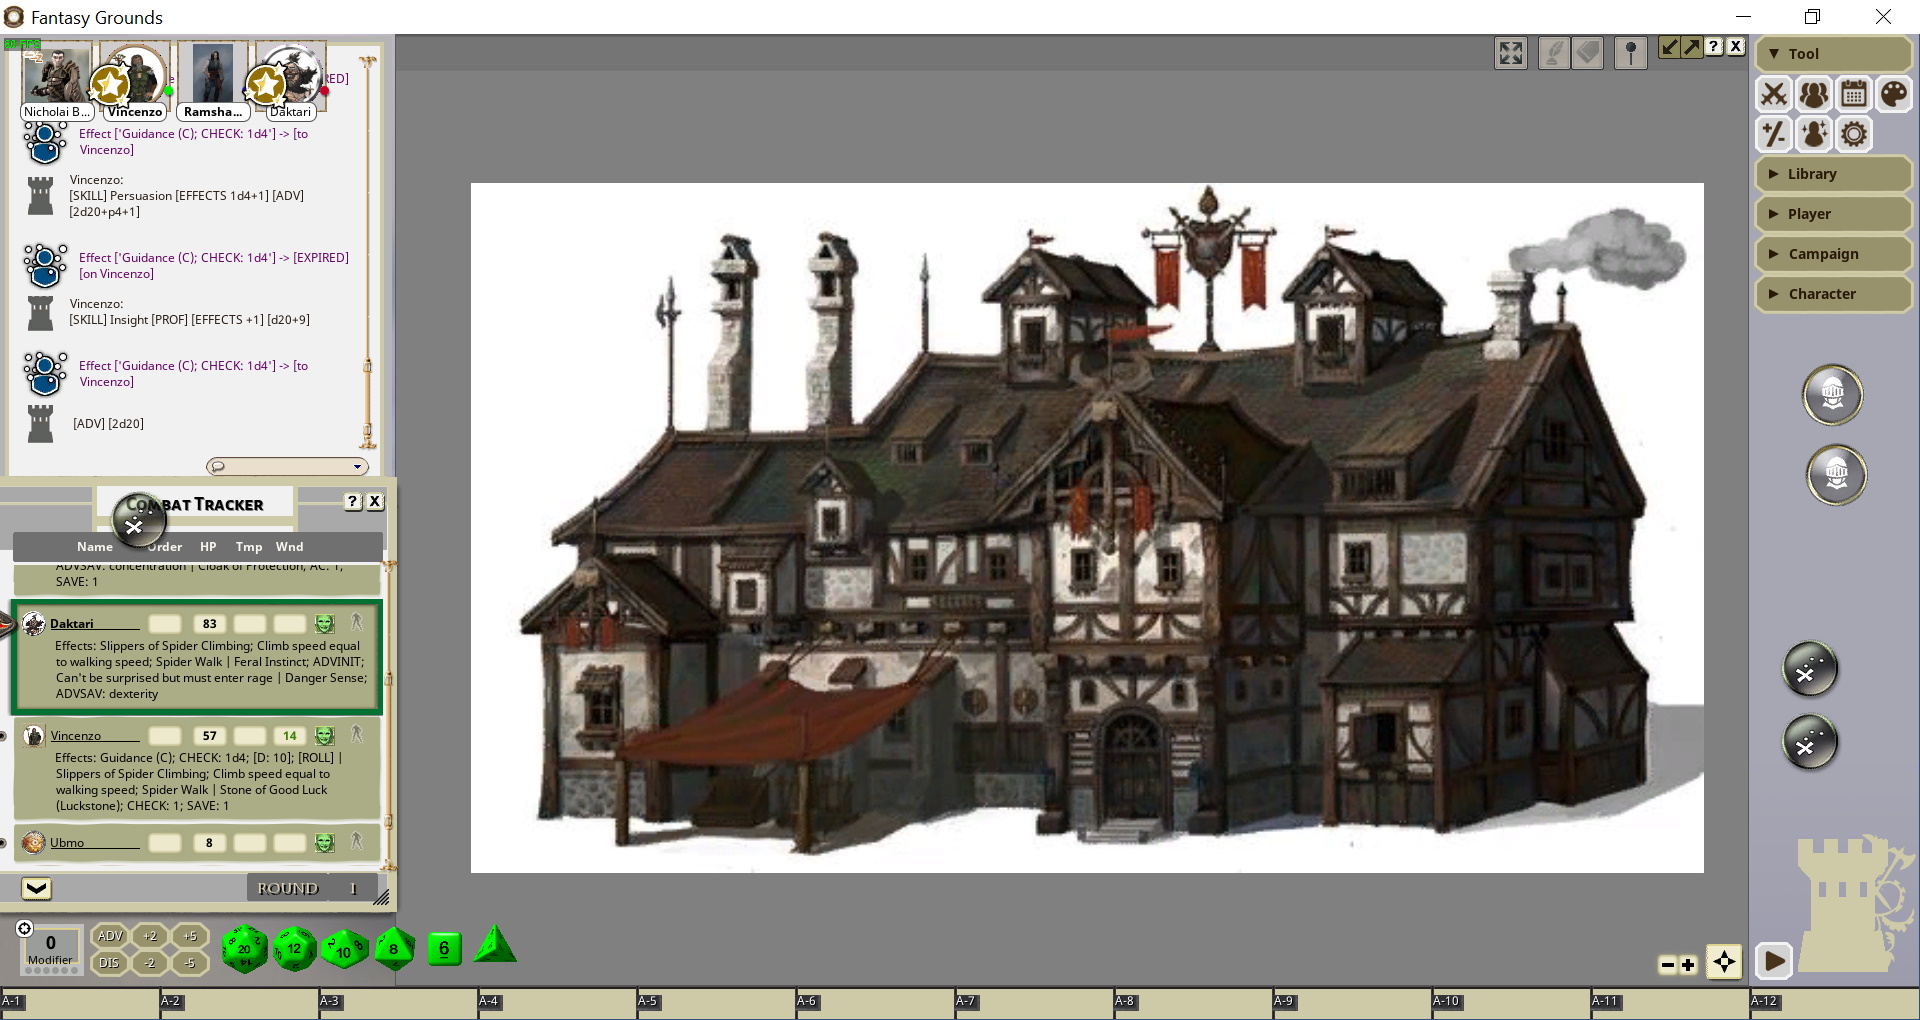Select the eraser tool on the image toolbar
The height and width of the screenshot is (1020, 1920).
point(1588,53)
